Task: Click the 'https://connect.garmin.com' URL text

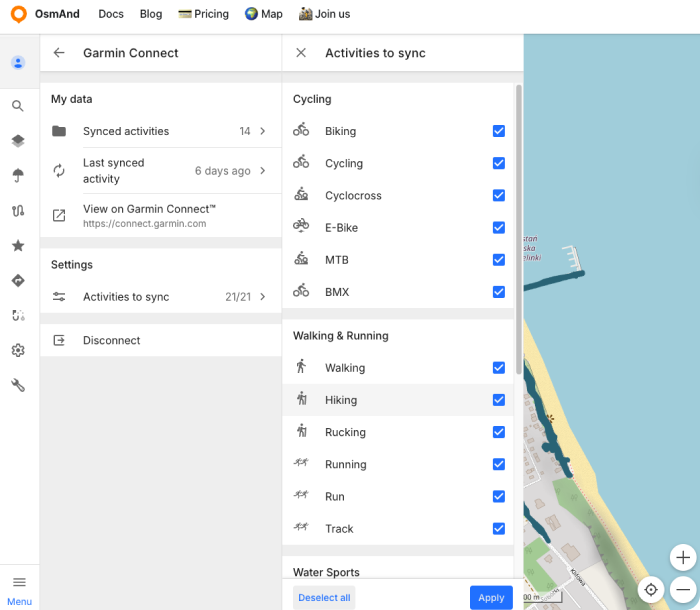Action: tap(145, 224)
